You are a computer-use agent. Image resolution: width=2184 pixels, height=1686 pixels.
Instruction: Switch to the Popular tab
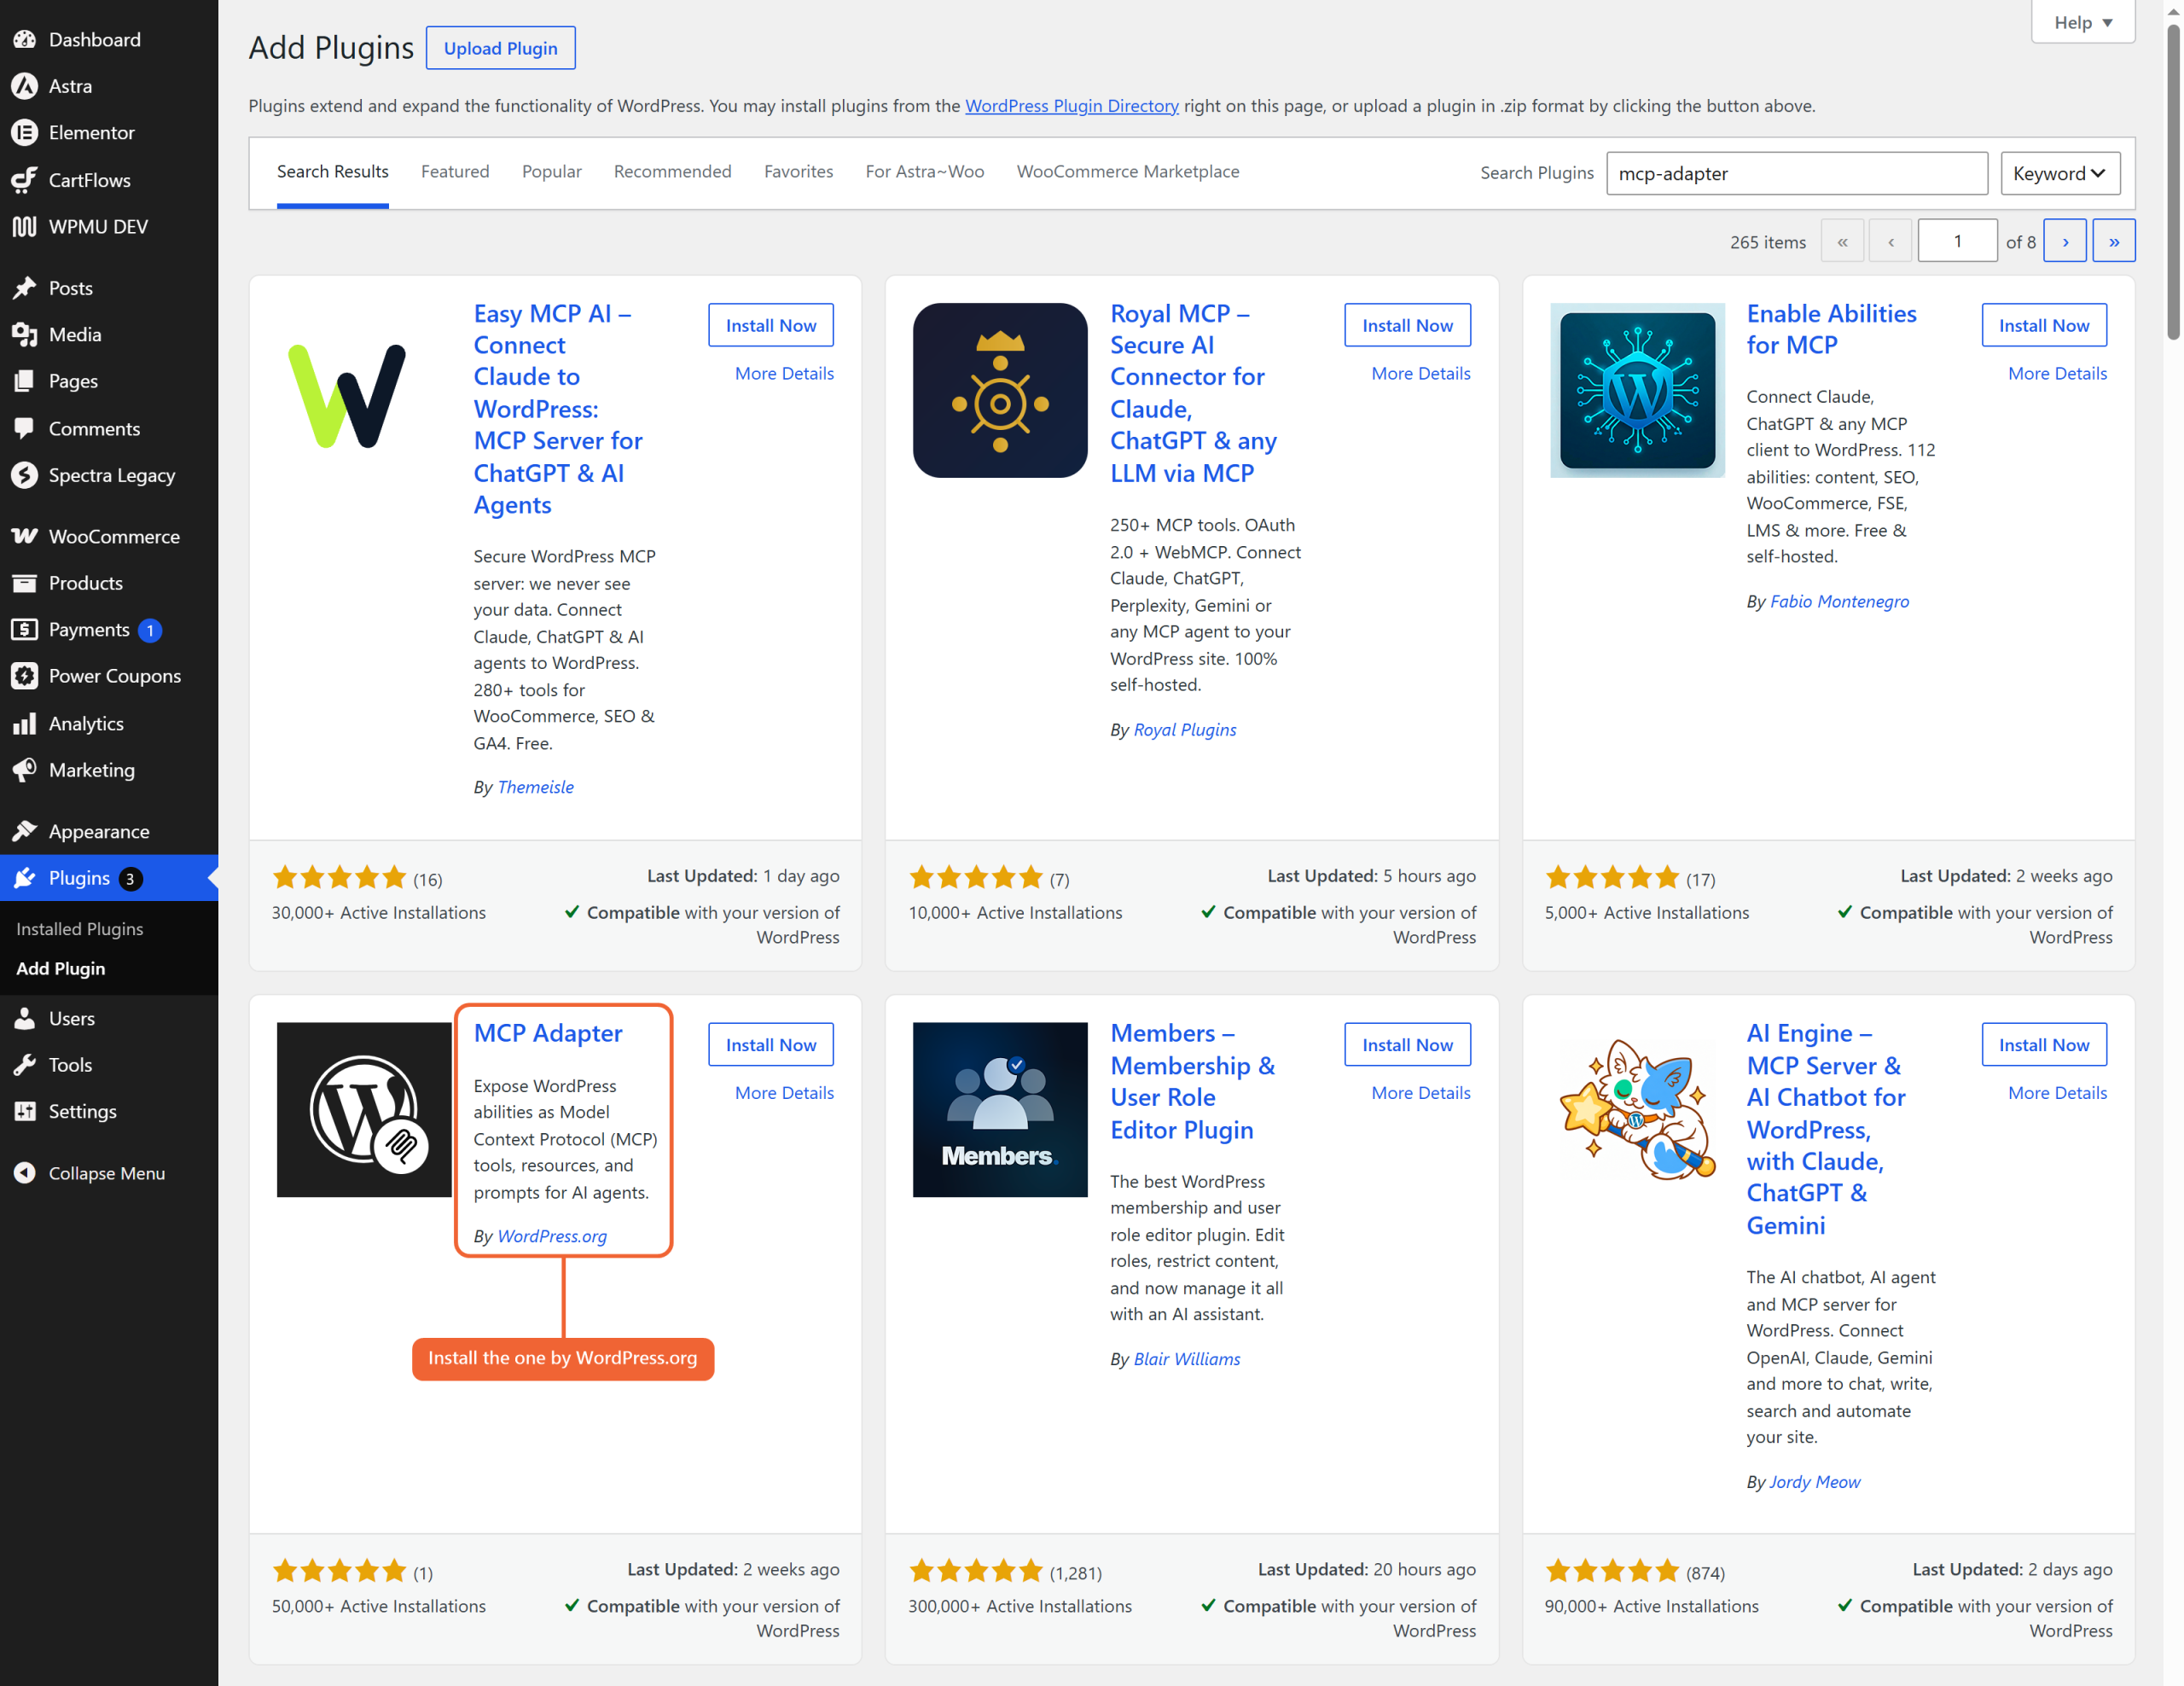(551, 171)
